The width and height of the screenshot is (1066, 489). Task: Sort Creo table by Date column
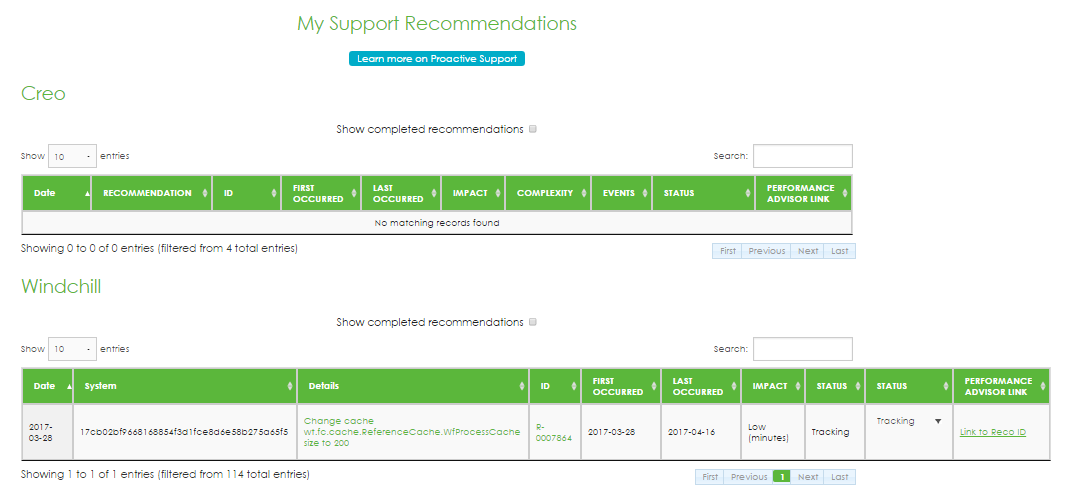(x=56, y=193)
